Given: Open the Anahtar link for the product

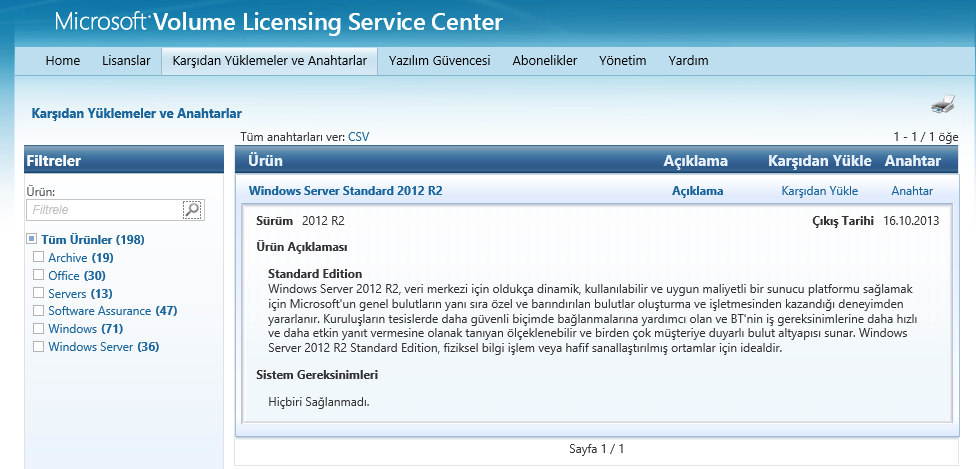Looking at the screenshot, I should (911, 191).
